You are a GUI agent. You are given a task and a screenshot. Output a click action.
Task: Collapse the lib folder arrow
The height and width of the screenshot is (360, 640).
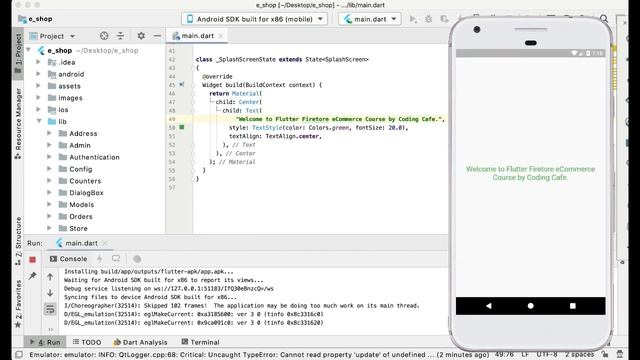point(39,121)
